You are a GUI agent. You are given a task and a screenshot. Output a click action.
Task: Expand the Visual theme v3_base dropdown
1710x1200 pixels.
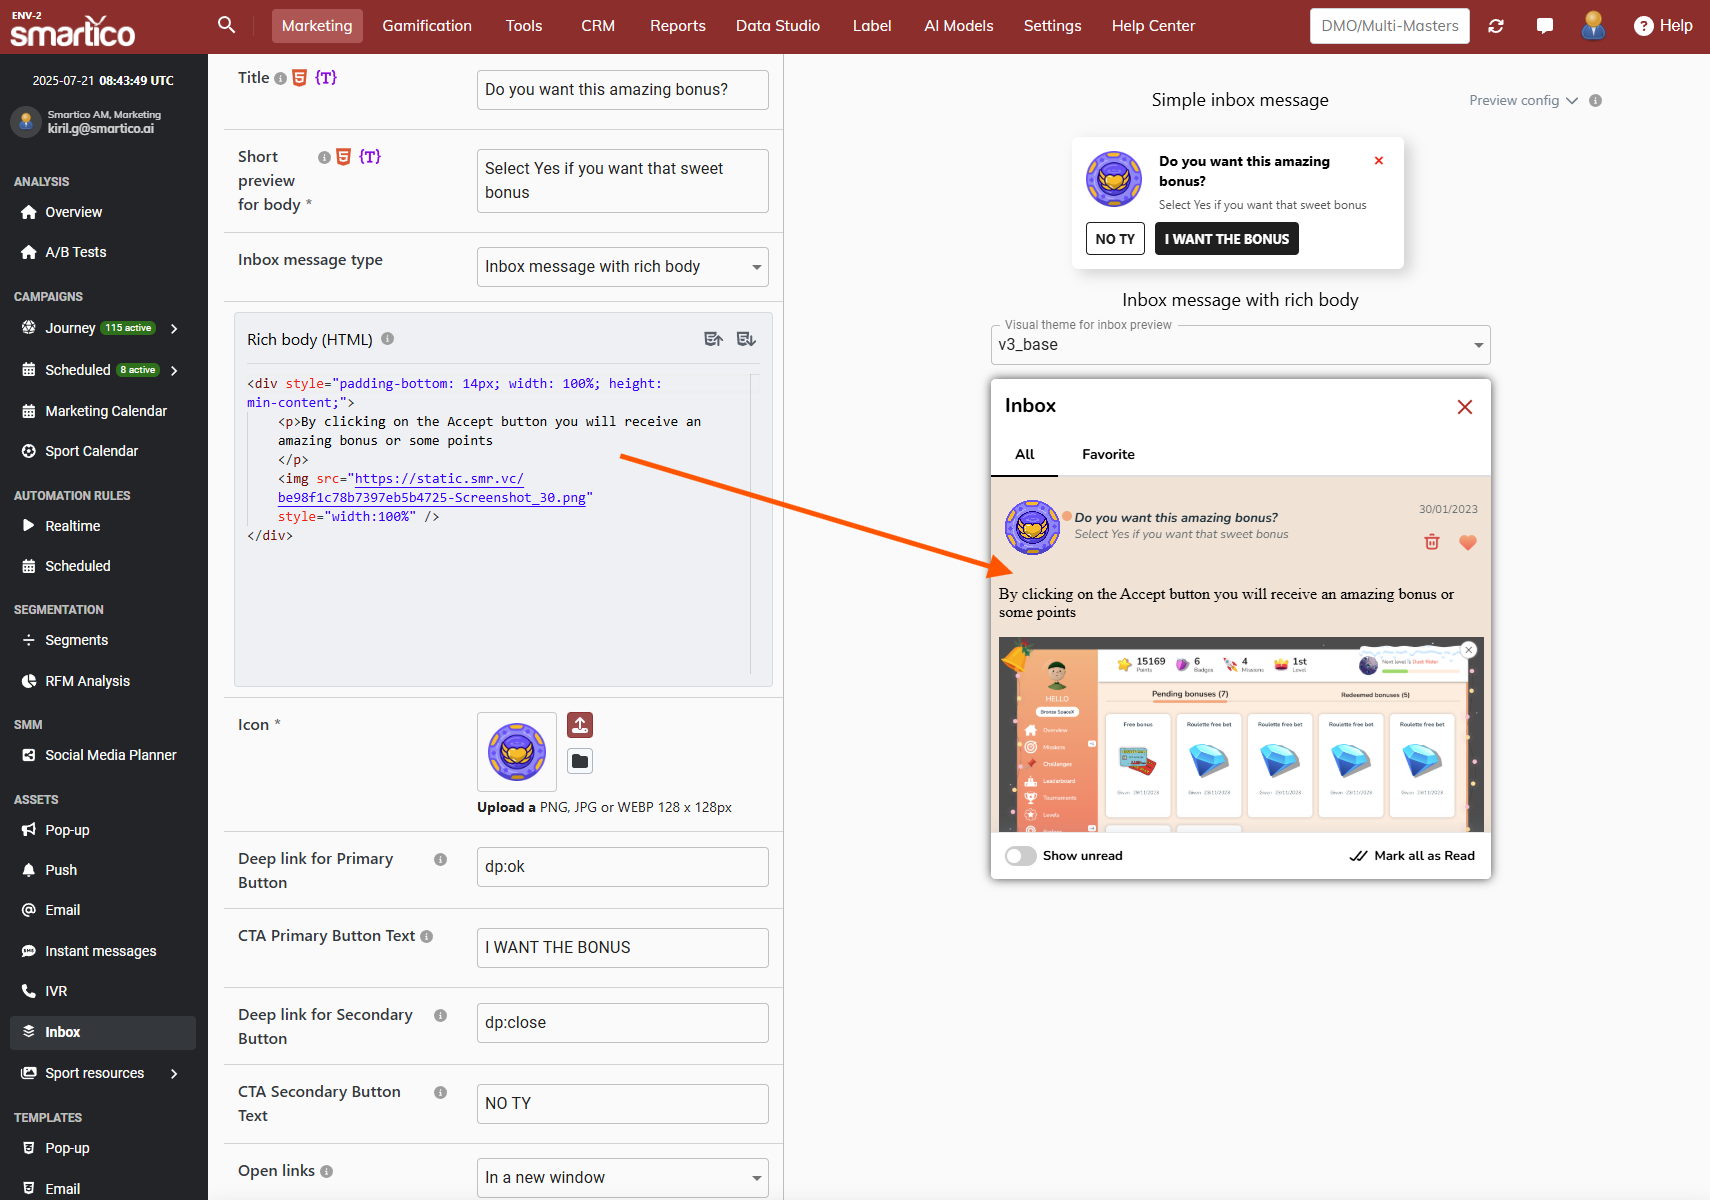tap(1240, 345)
